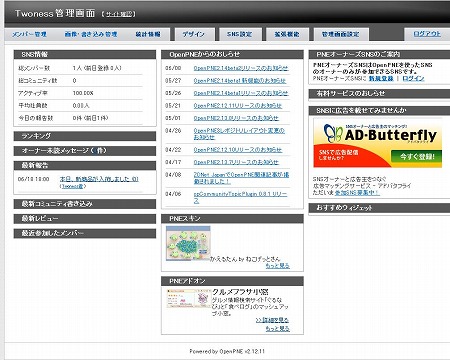Open the 05/01 OpenPNE release notice
The width and height of the screenshot is (450, 360).
(236, 118)
